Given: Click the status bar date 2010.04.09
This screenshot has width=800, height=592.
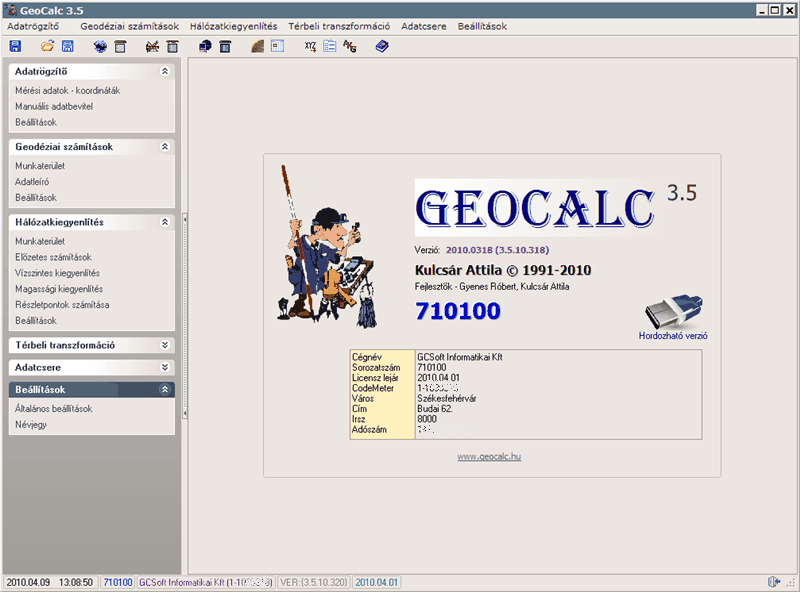Looking at the screenshot, I should pyautogui.click(x=28, y=582).
